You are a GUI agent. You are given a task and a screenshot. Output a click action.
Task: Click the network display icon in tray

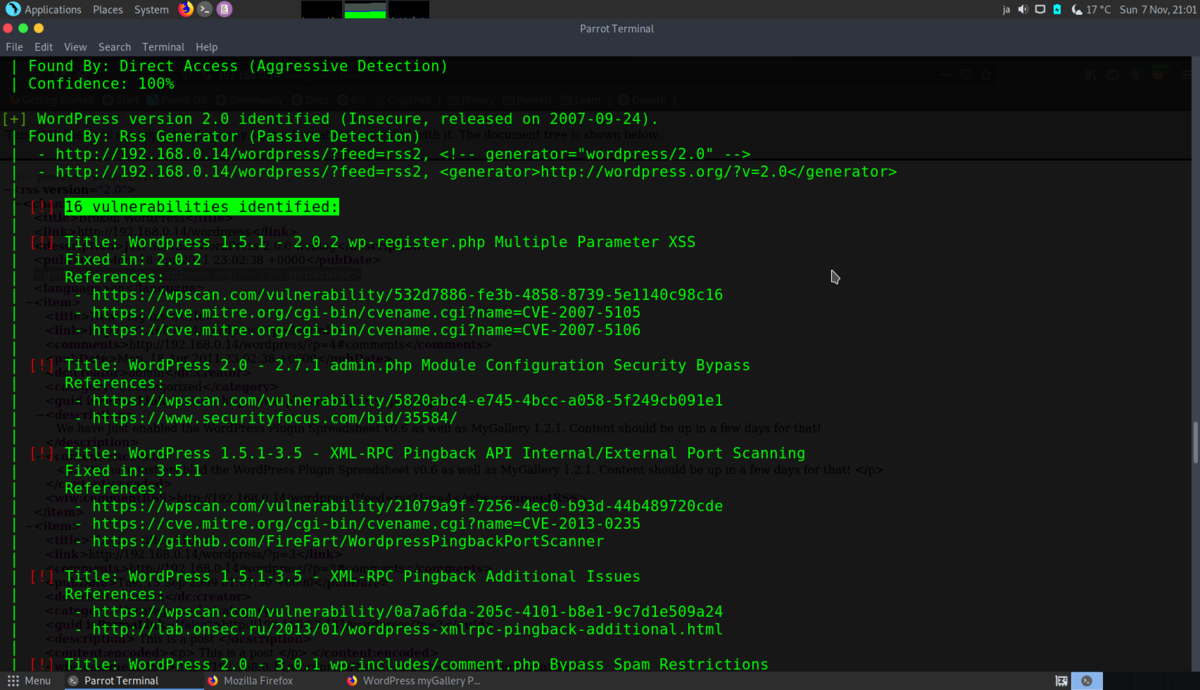coord(1040,9)
